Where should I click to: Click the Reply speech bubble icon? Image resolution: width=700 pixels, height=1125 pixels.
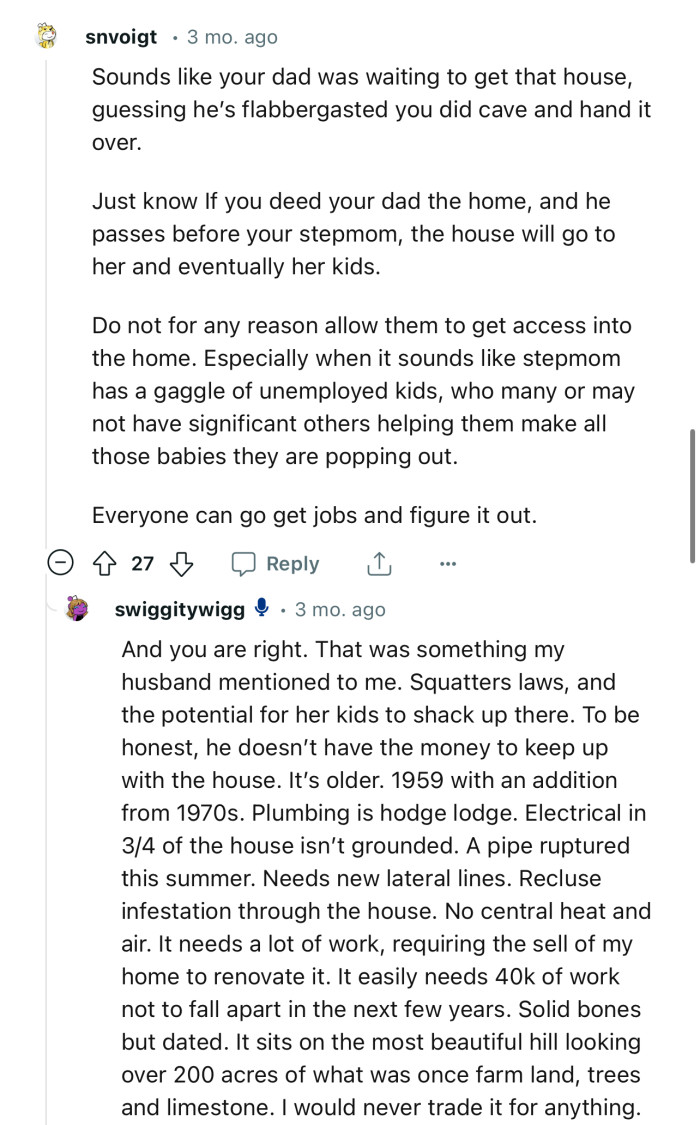(x=243, y=563)
